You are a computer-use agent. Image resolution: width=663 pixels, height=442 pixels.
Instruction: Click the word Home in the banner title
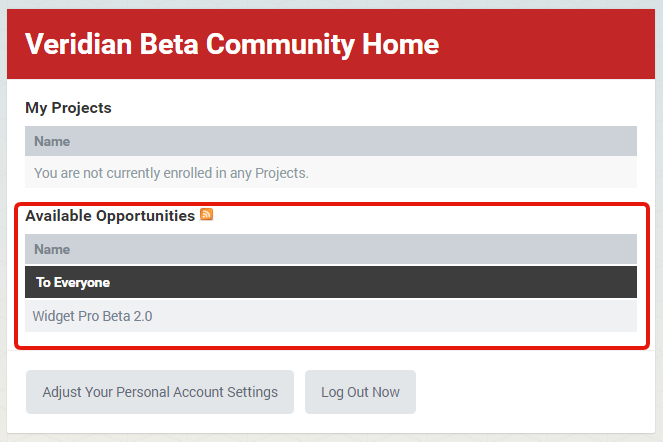(400, 44)
